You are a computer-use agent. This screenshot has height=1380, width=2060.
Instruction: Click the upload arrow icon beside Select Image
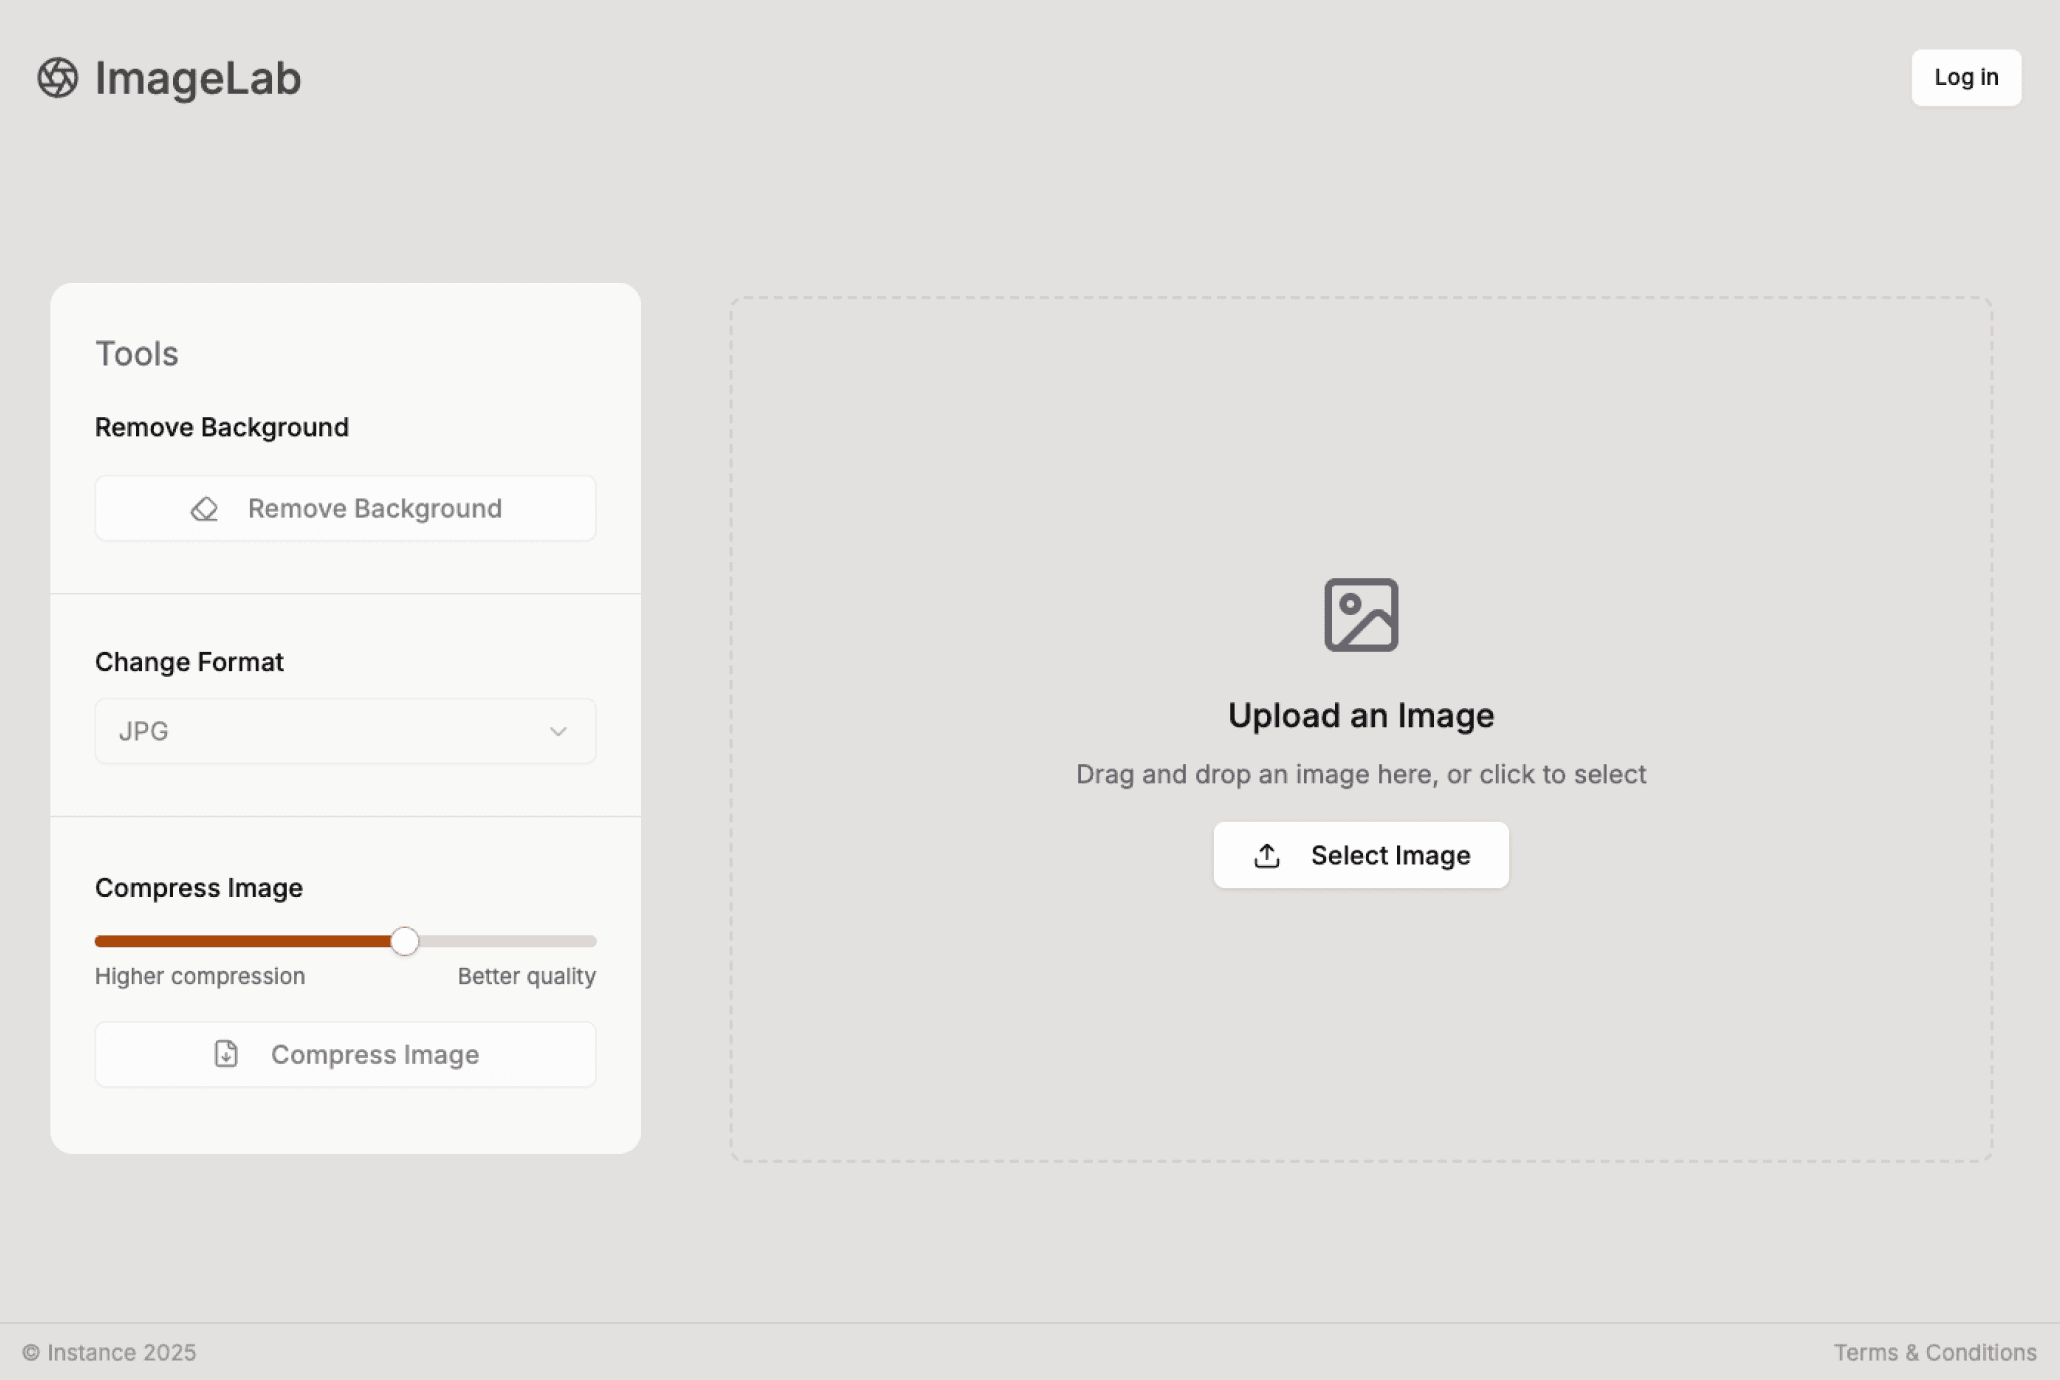coord(1267,856)
